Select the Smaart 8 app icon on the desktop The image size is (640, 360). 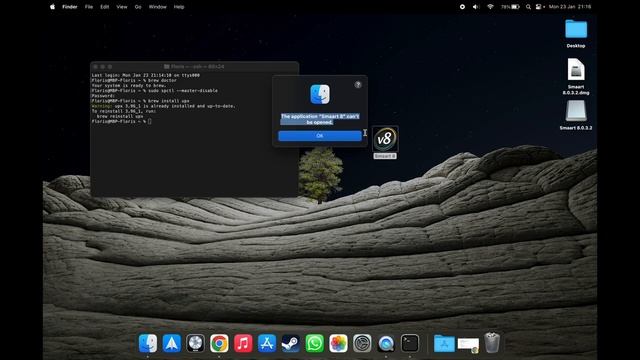pos(385,139)
